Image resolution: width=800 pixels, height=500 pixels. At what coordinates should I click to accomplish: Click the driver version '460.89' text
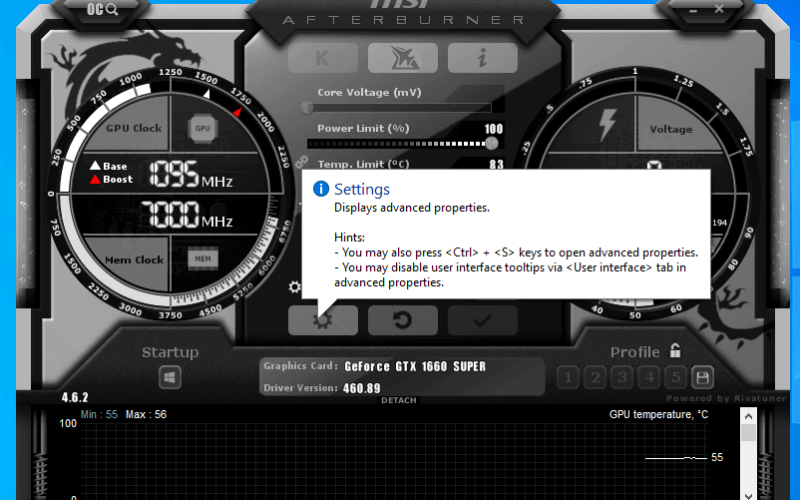tap(362, 388)
